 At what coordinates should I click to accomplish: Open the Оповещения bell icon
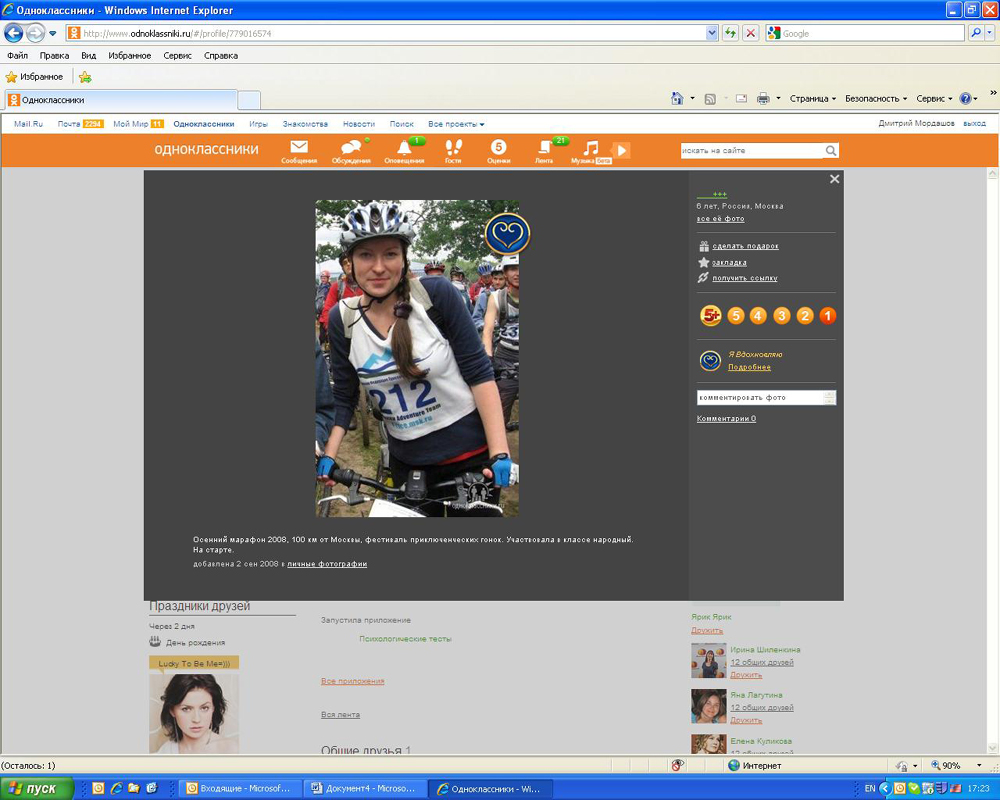404,148
